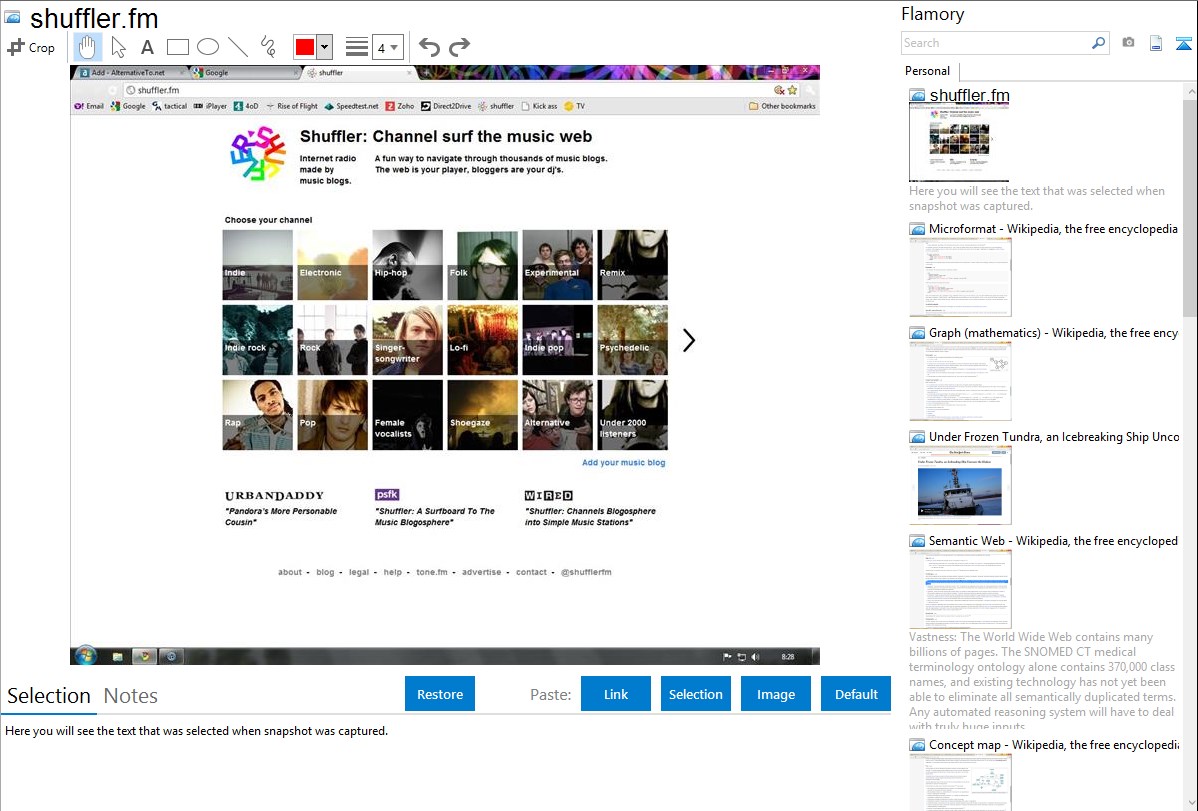Click the red color swatch
This screenshot has height=811, width=1198.
pyautogui.click(x=304, y=47)
